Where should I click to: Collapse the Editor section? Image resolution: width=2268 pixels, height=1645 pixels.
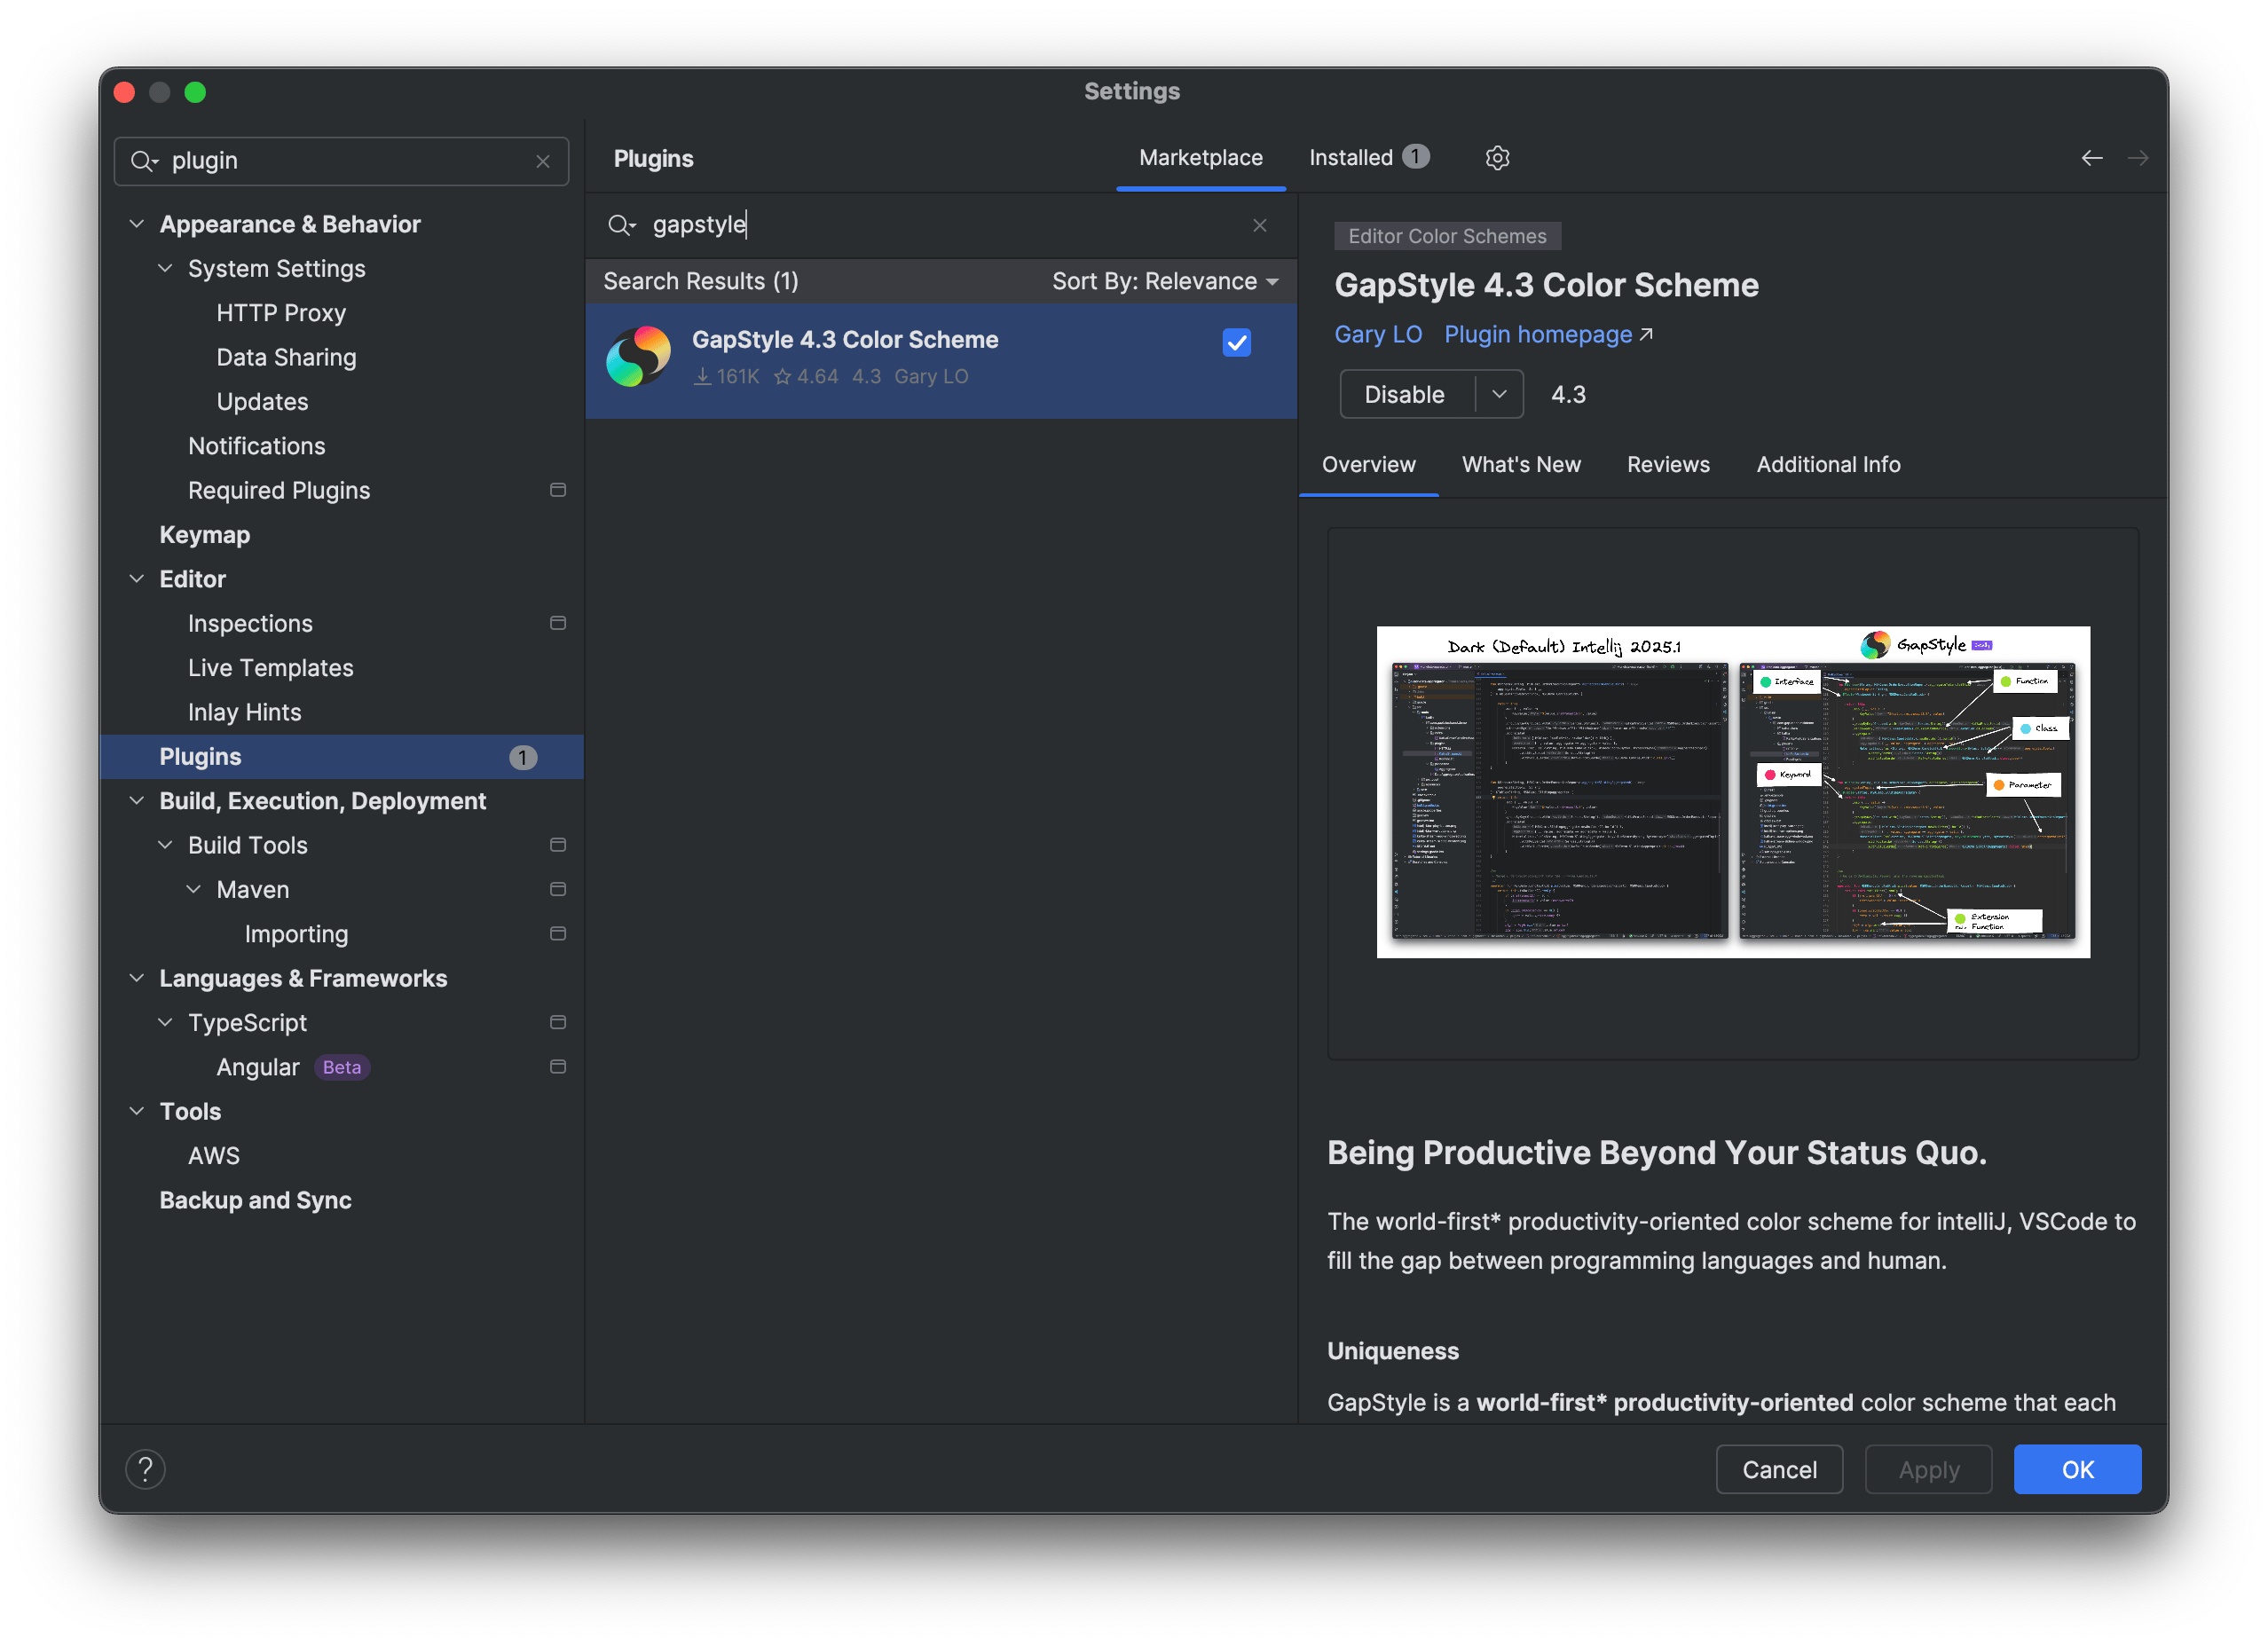coord(137,579)
